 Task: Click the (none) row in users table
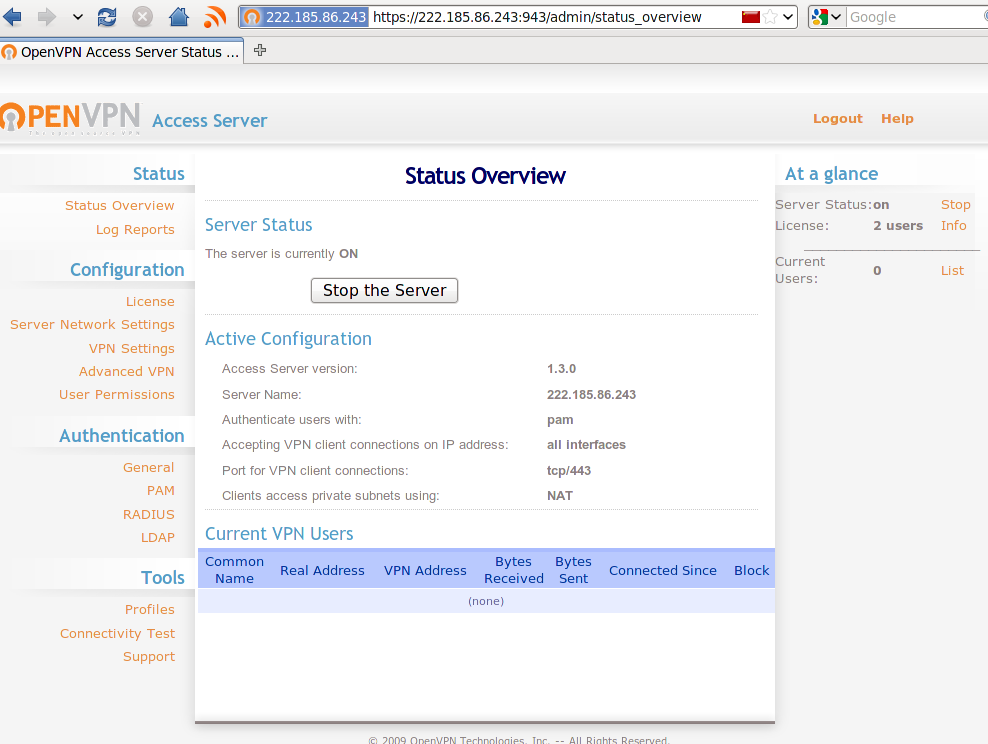[486, 601]
